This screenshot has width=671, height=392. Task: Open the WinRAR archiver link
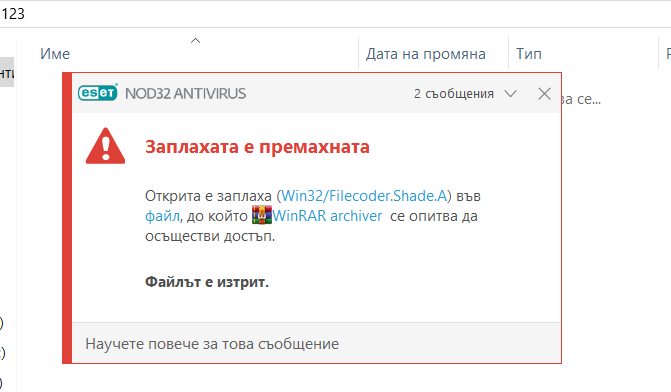pyautogui.click(x=327, y=216)
